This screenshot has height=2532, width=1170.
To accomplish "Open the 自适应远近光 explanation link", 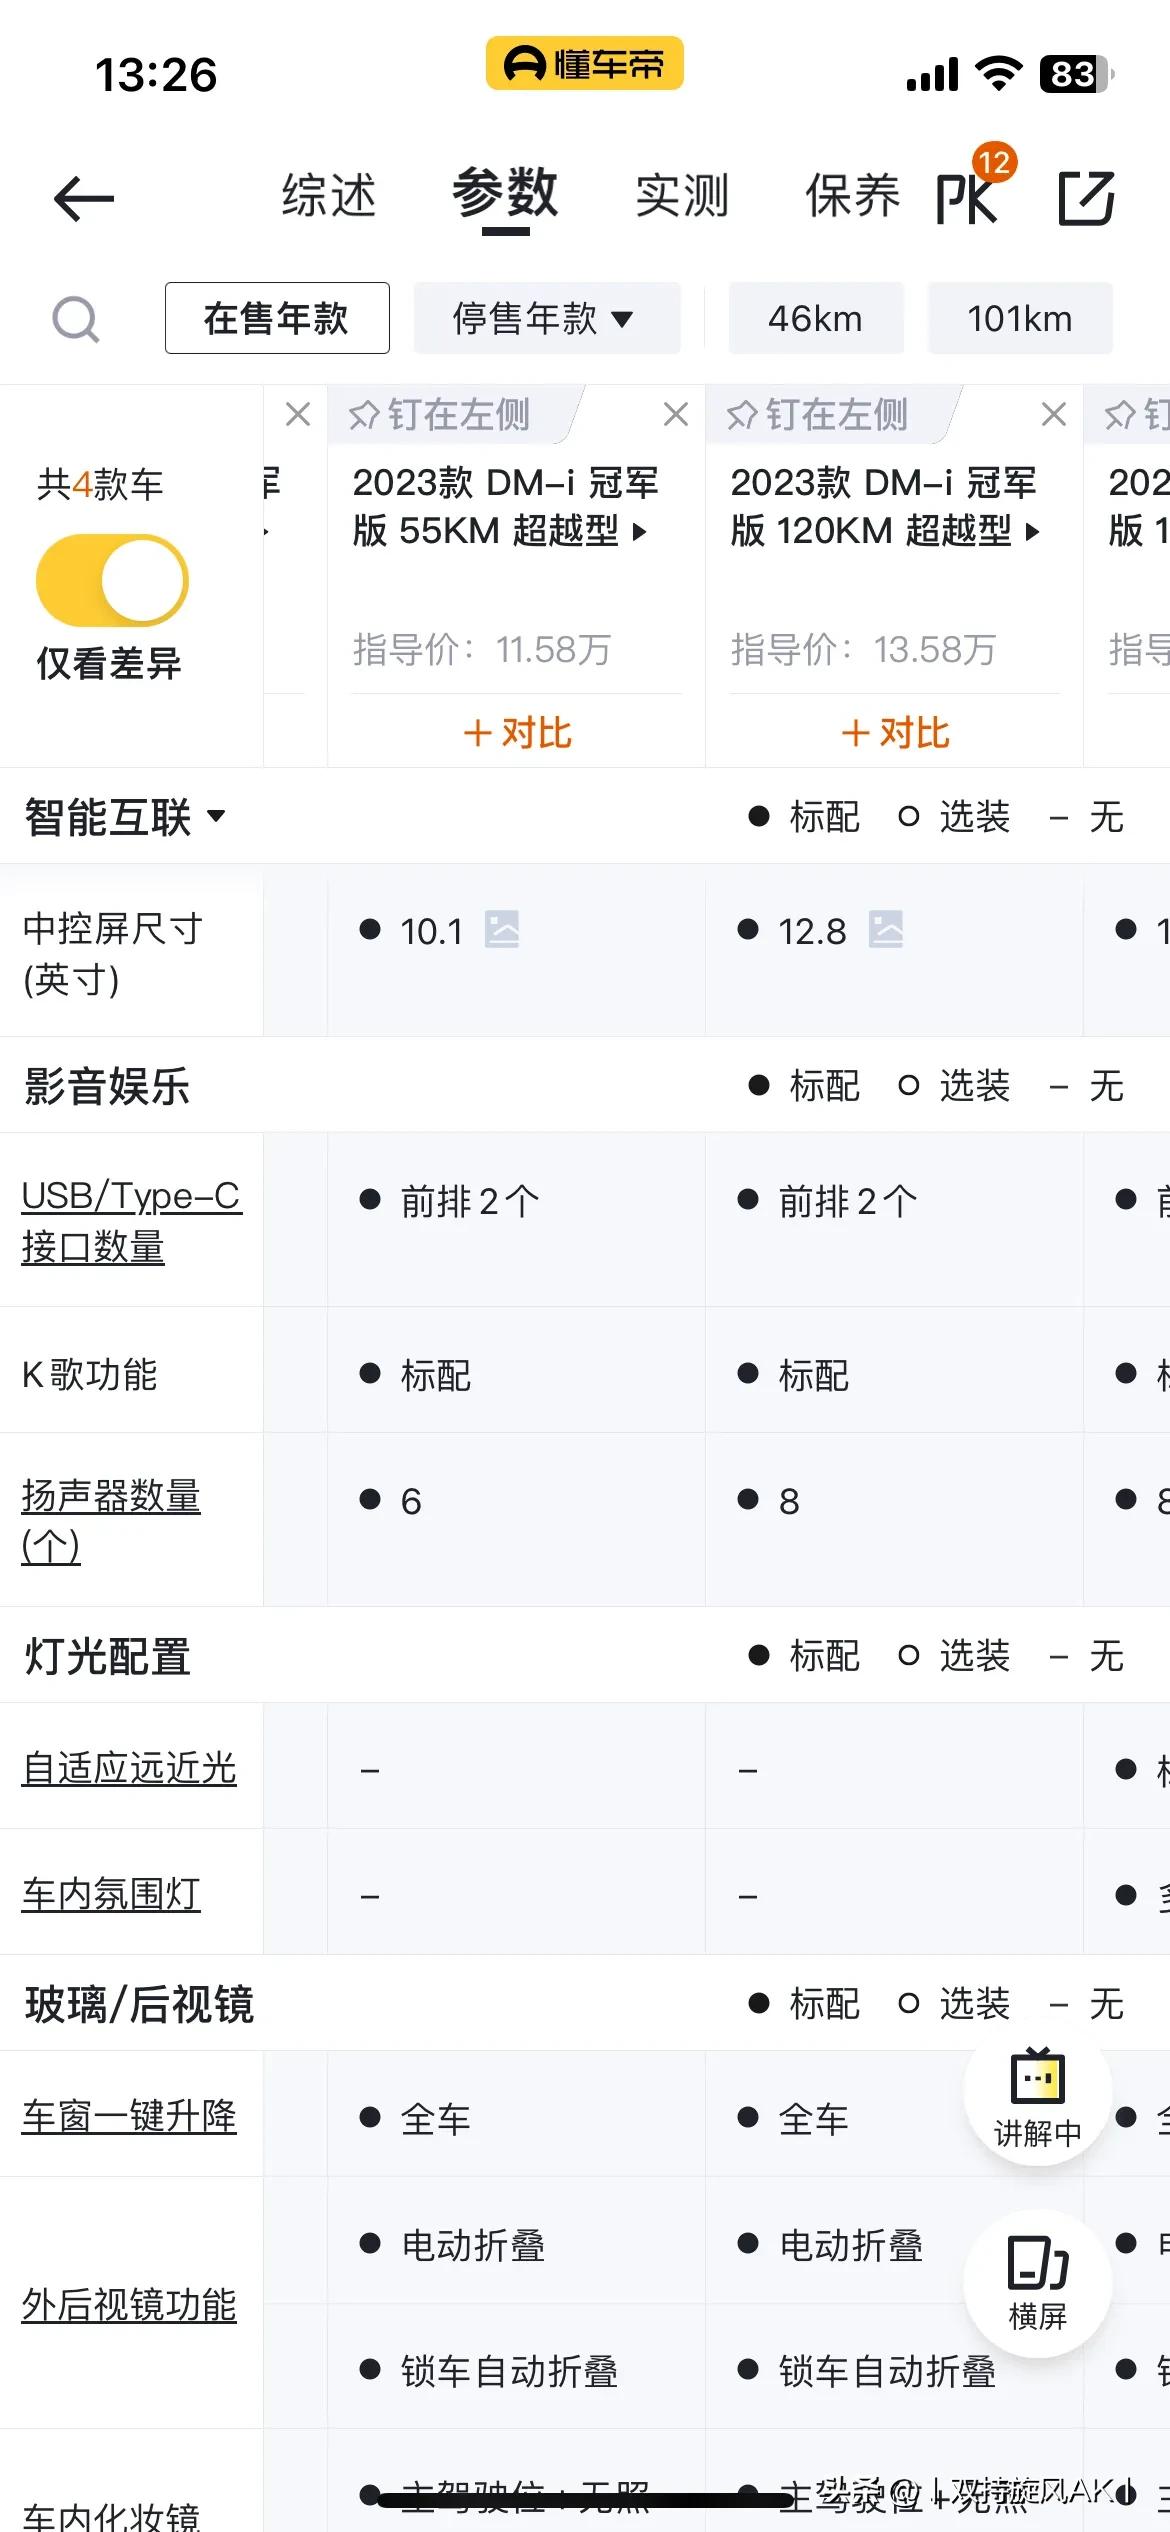I will click(x=129, y=1767).
